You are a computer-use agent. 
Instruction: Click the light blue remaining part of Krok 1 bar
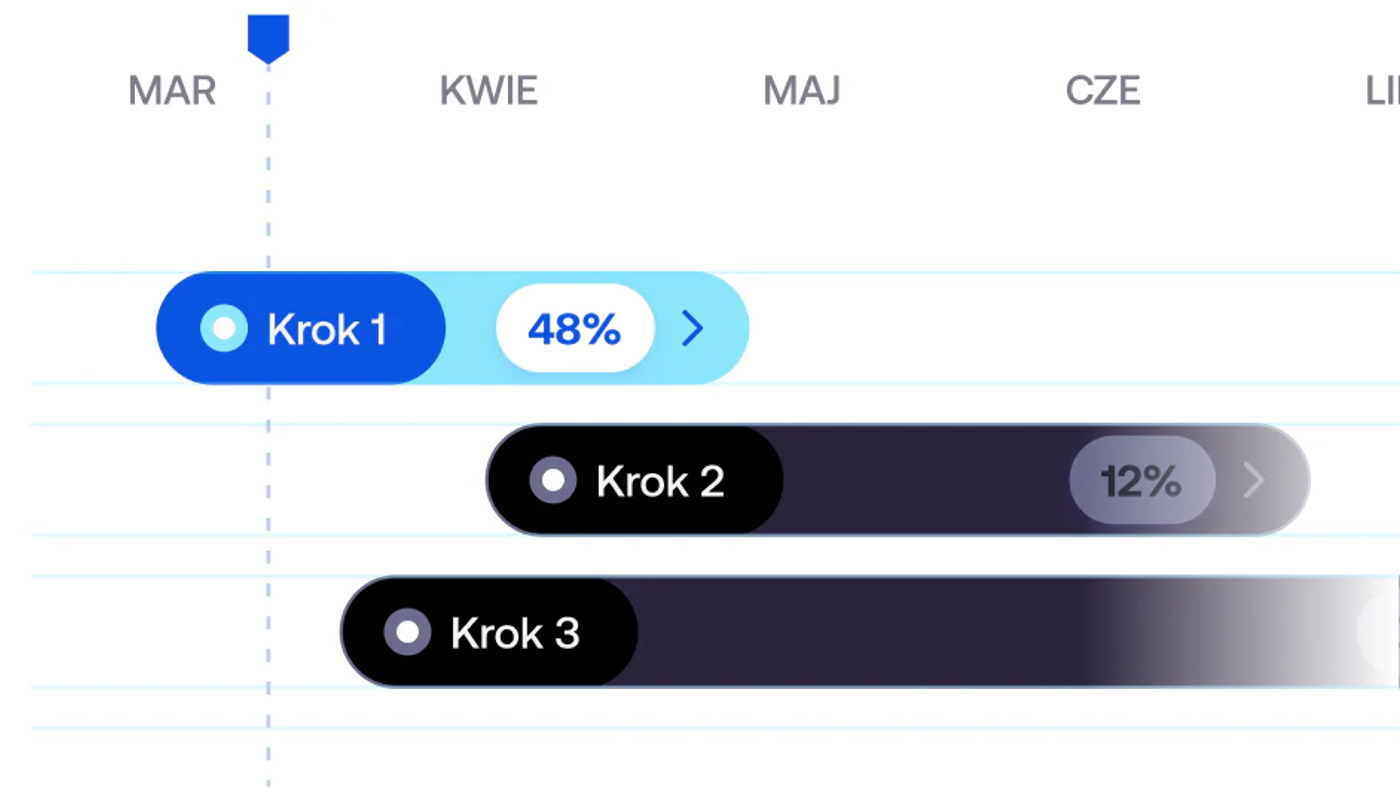coord(597,328)
